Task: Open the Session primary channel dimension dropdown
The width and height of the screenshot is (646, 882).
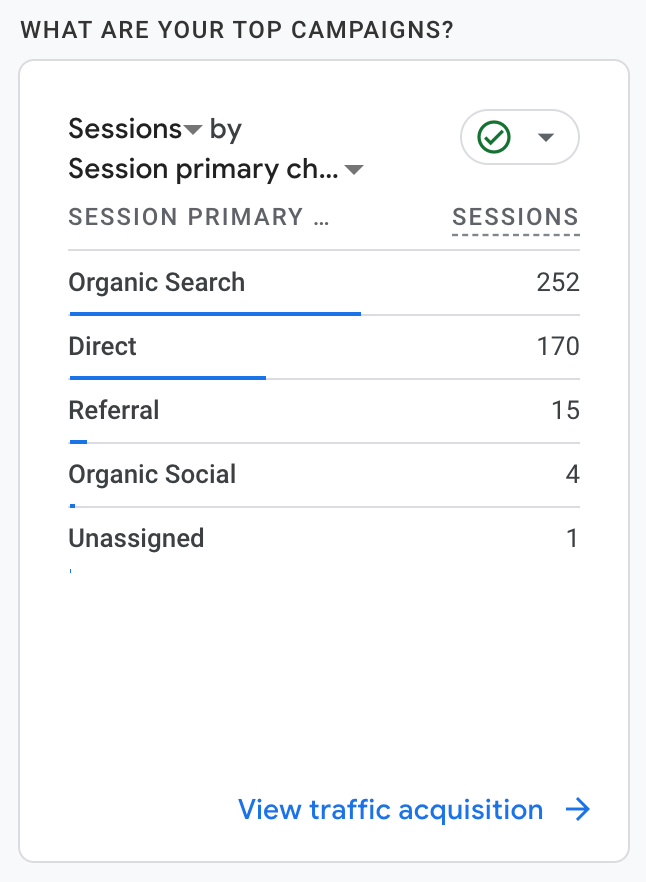Action: tap(354, 171)
